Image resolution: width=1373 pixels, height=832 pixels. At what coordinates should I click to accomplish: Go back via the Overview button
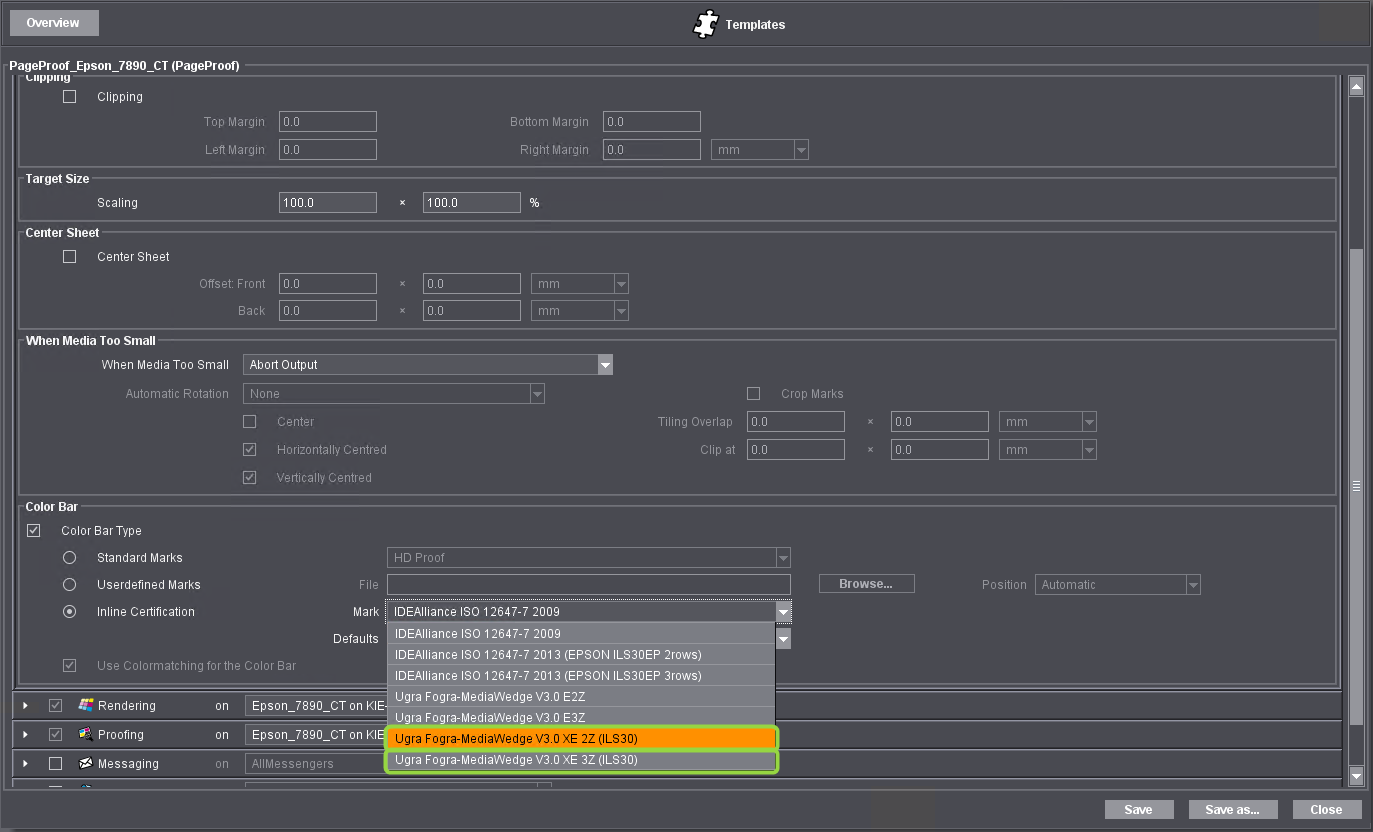(x=54, y=23)
